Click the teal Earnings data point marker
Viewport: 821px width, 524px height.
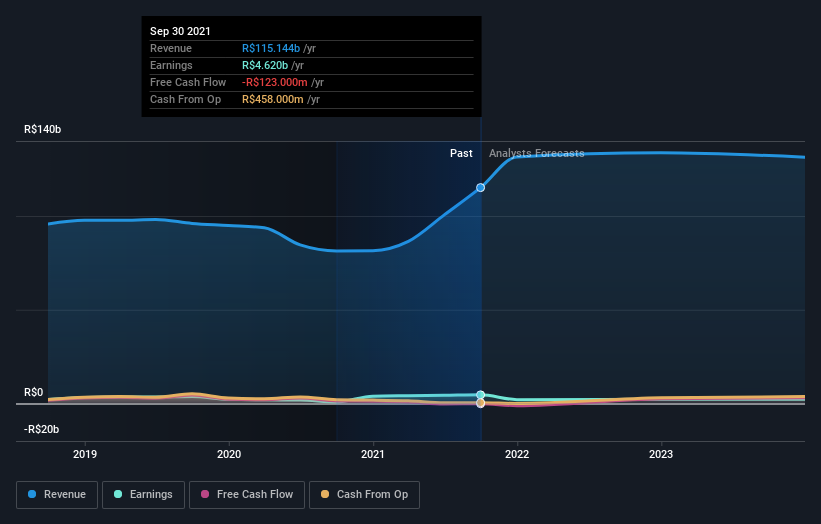tap(480, 395)
